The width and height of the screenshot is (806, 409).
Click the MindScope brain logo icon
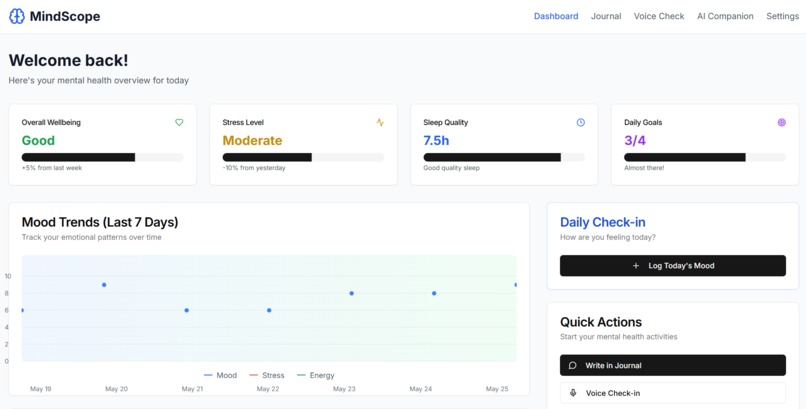click(17, 16)
